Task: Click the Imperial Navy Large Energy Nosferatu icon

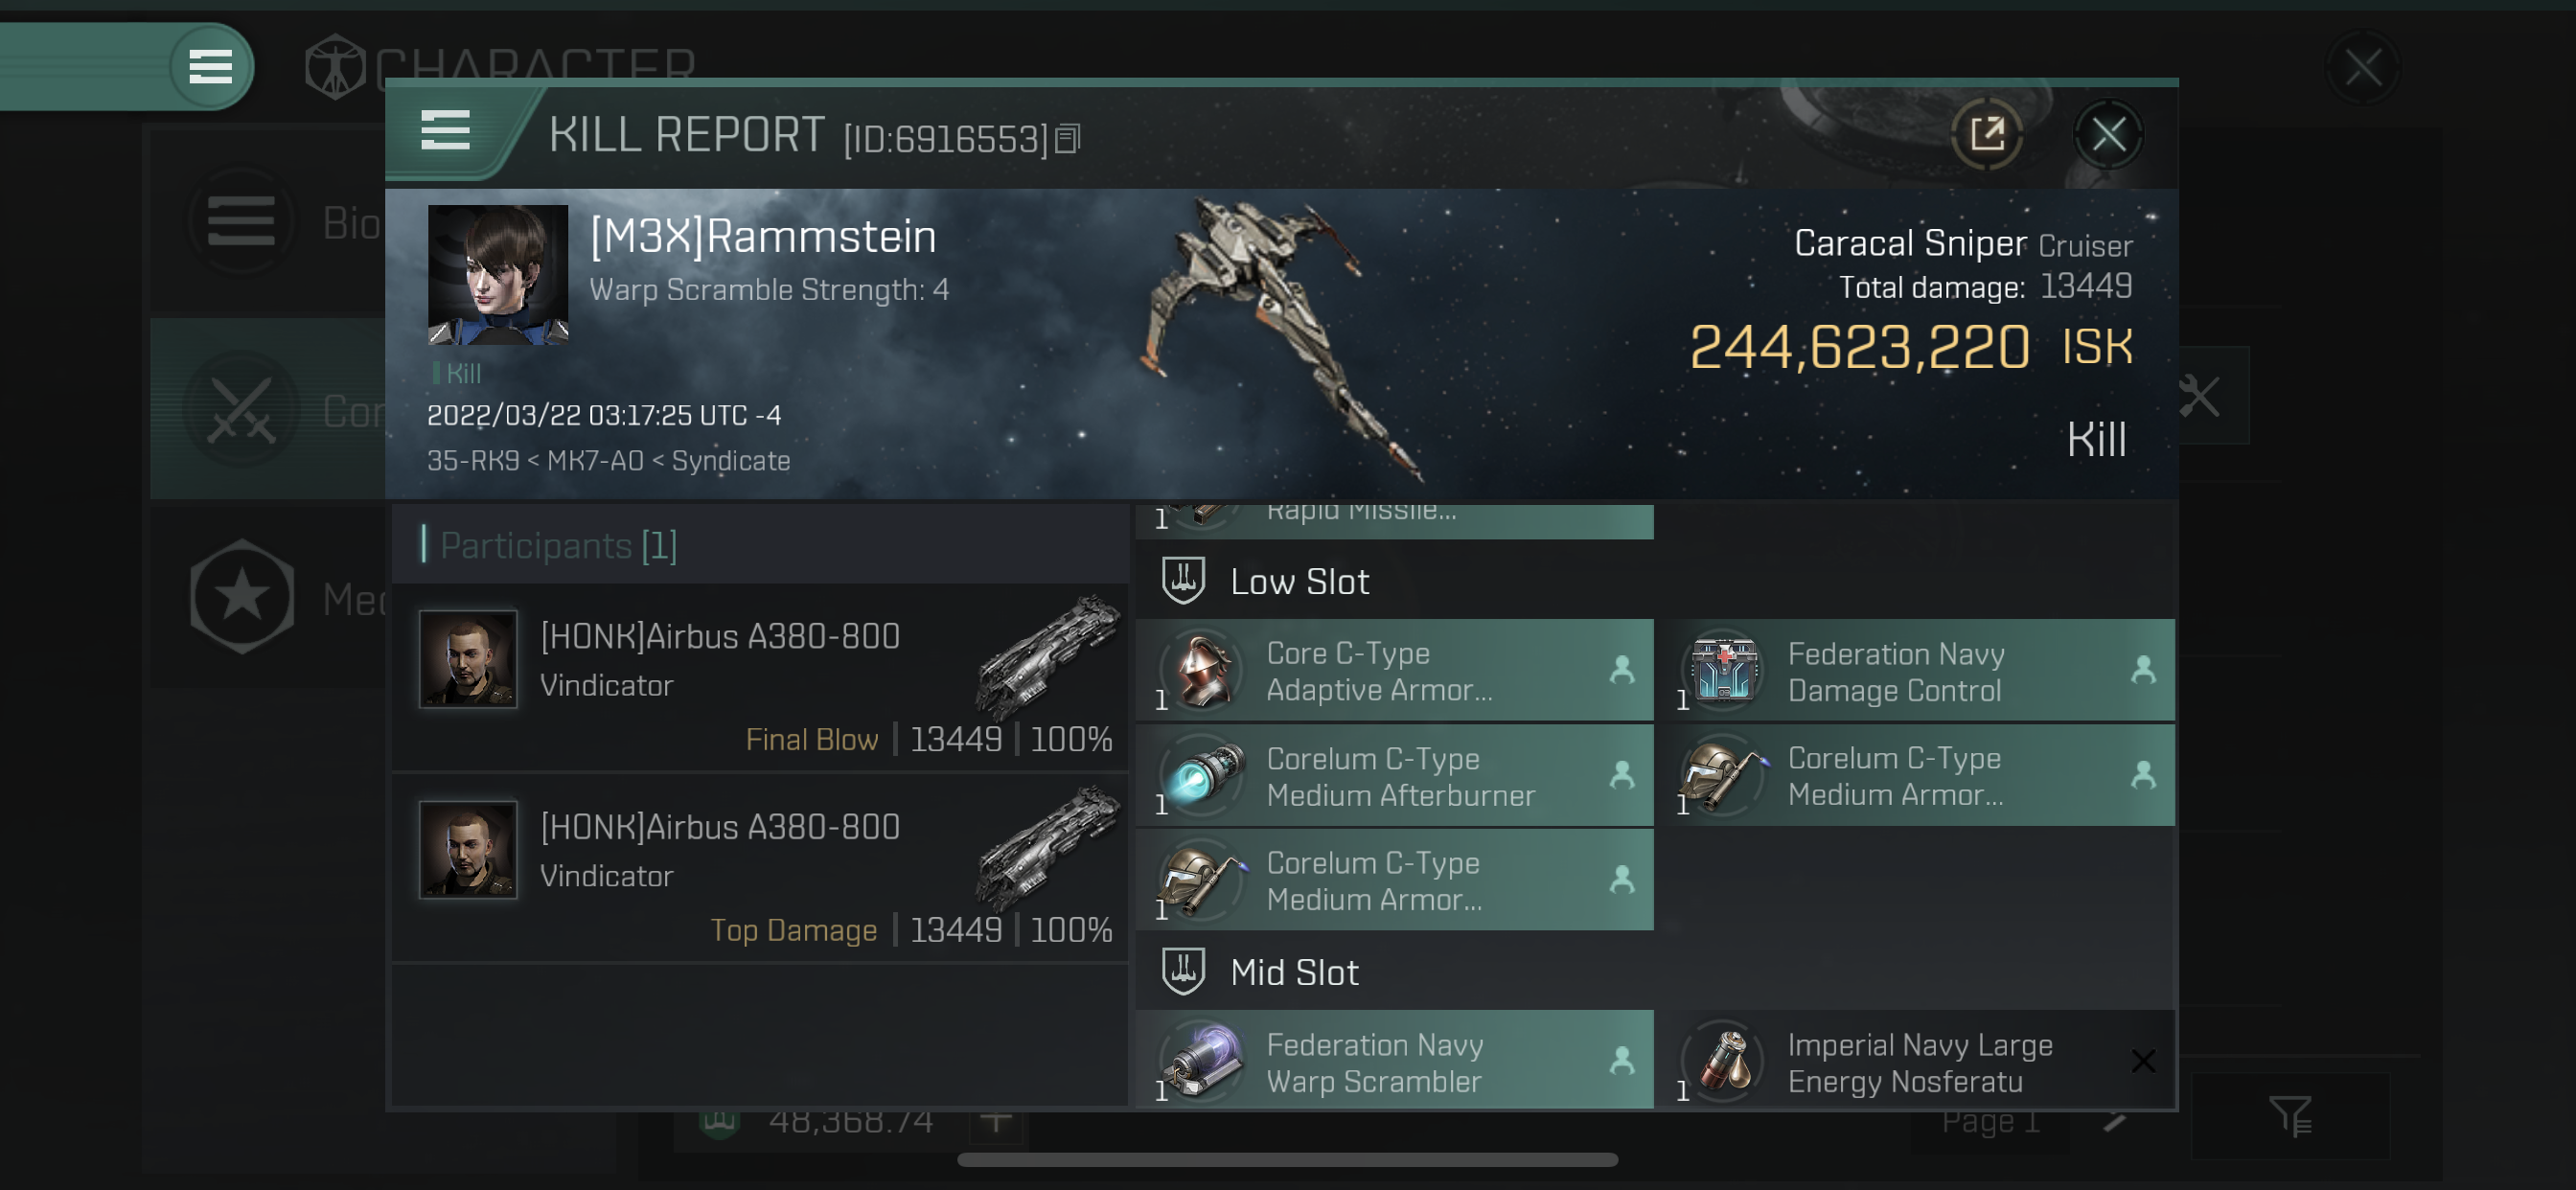Action: point(1728,1059)
